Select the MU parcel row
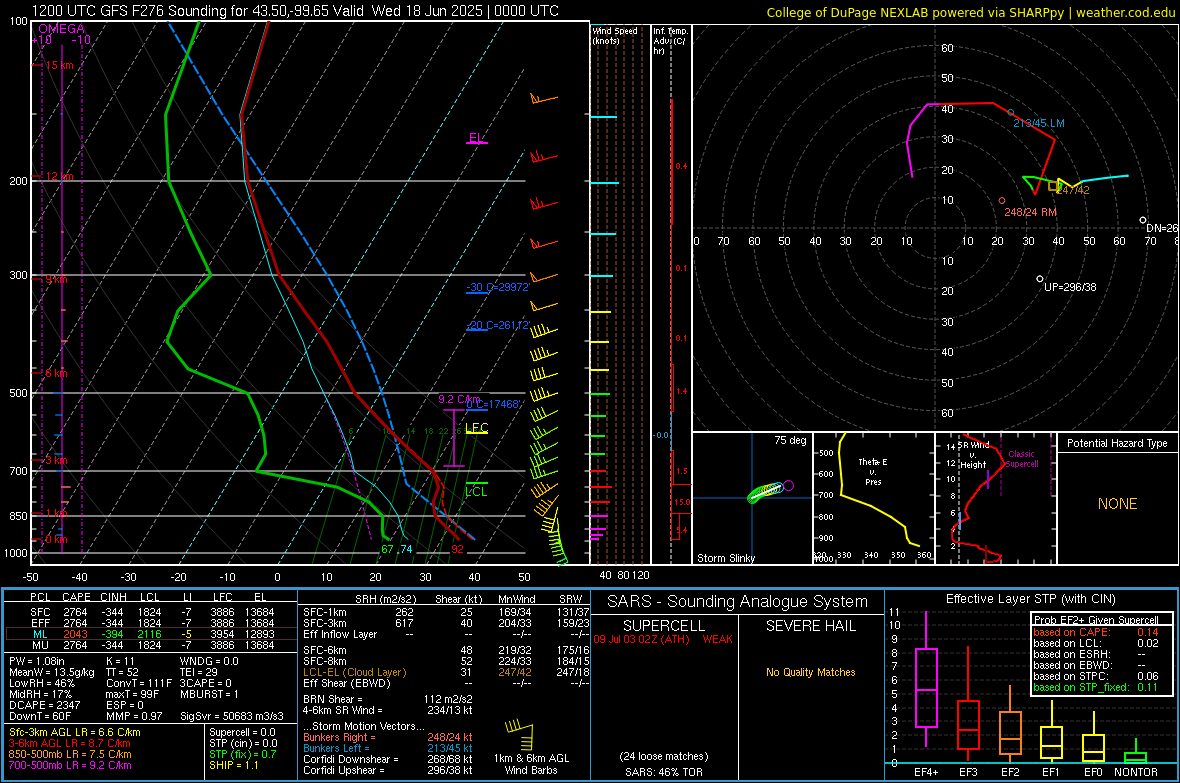The width and height of the screenshot is (1180, 783). click(151, 645)
